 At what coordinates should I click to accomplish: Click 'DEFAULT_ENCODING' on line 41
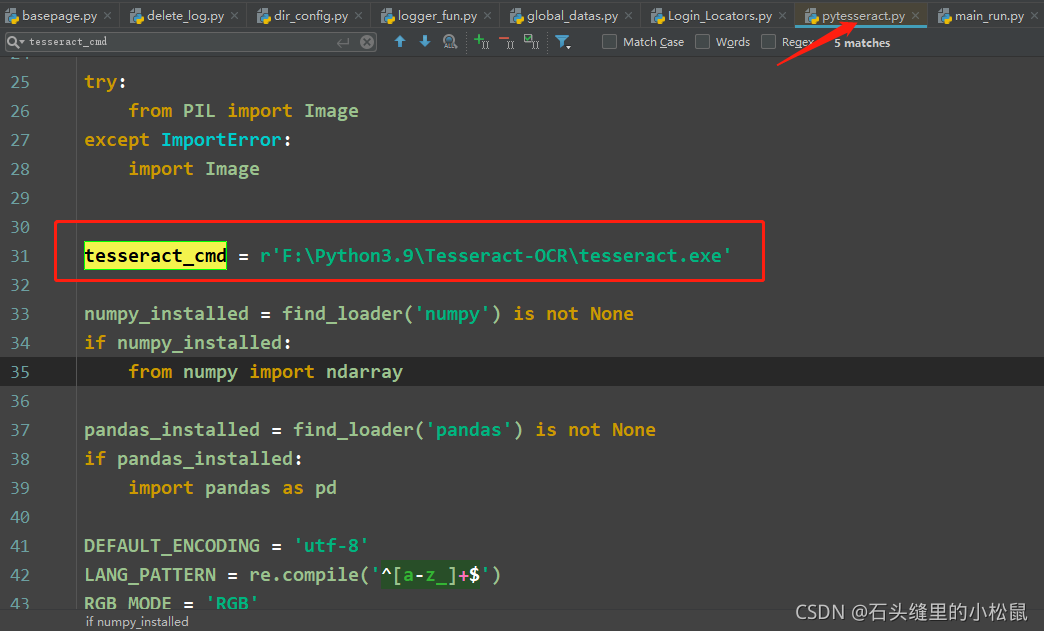tap(172, 546)
